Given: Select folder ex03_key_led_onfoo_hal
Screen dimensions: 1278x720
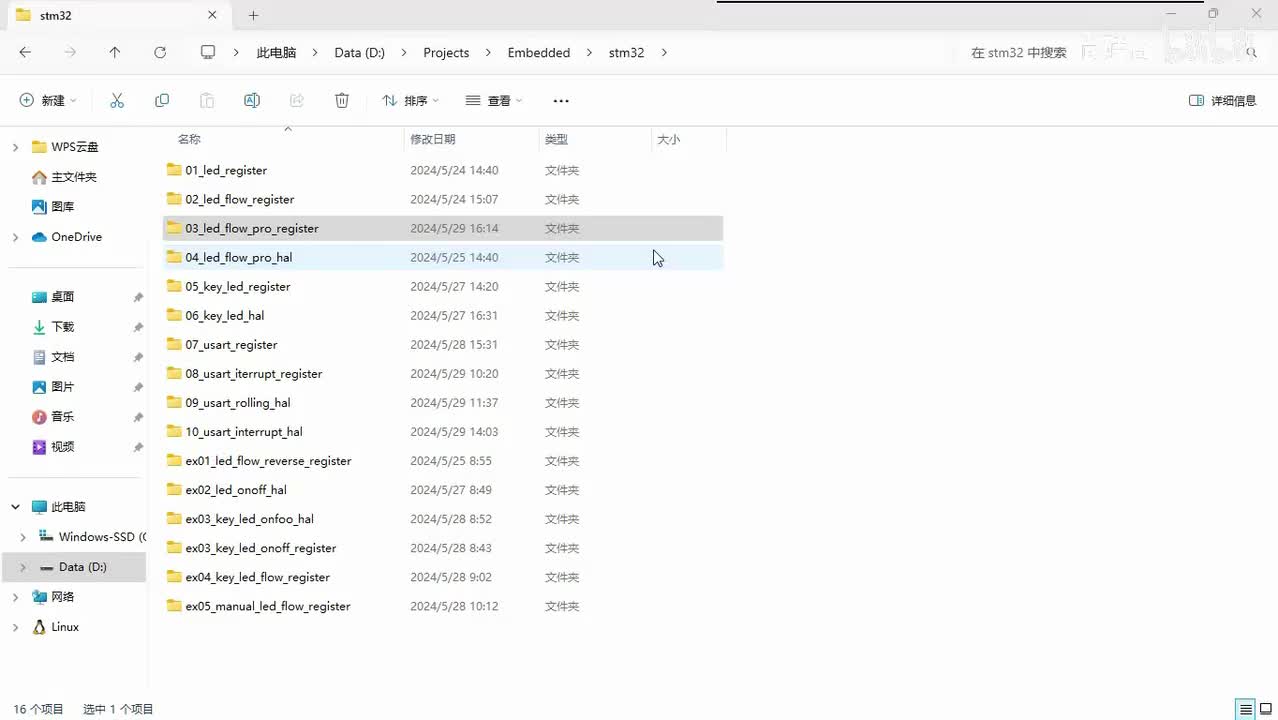Looking at the screenshot, I should pyautogui.click(x=443, y=518).
